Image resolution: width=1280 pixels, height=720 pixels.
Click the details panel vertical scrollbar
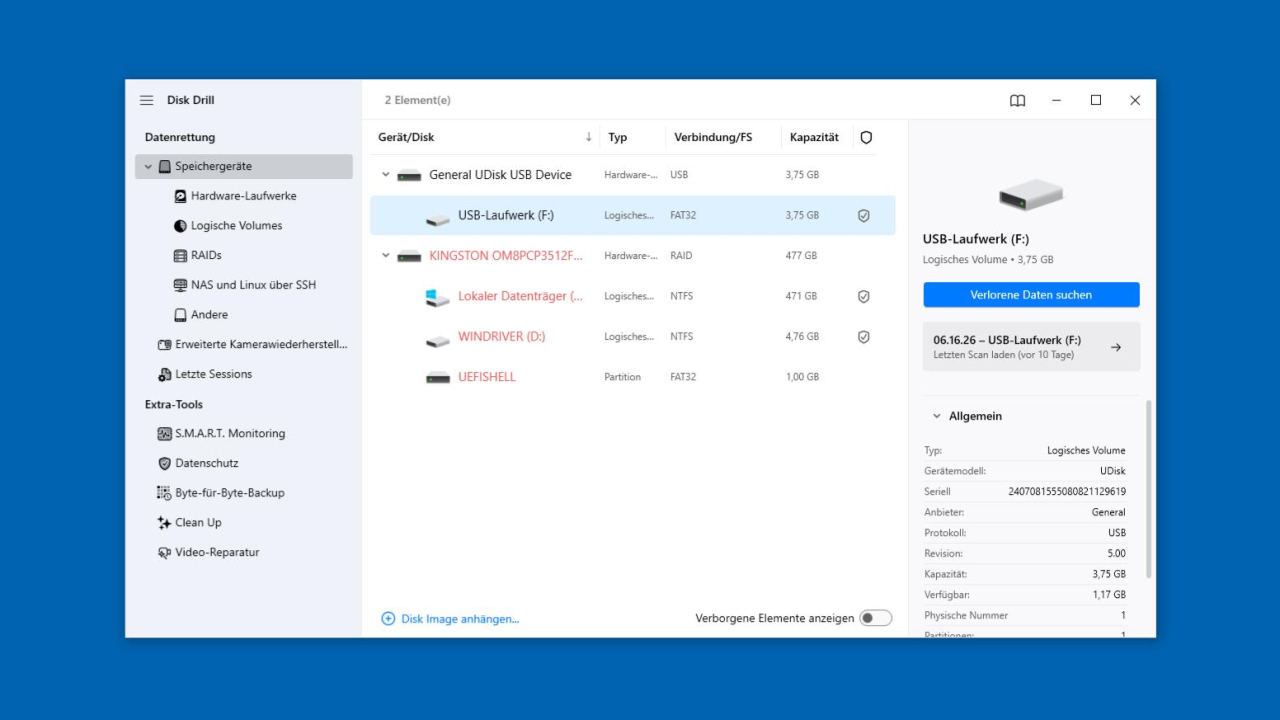coord(1148,488)
